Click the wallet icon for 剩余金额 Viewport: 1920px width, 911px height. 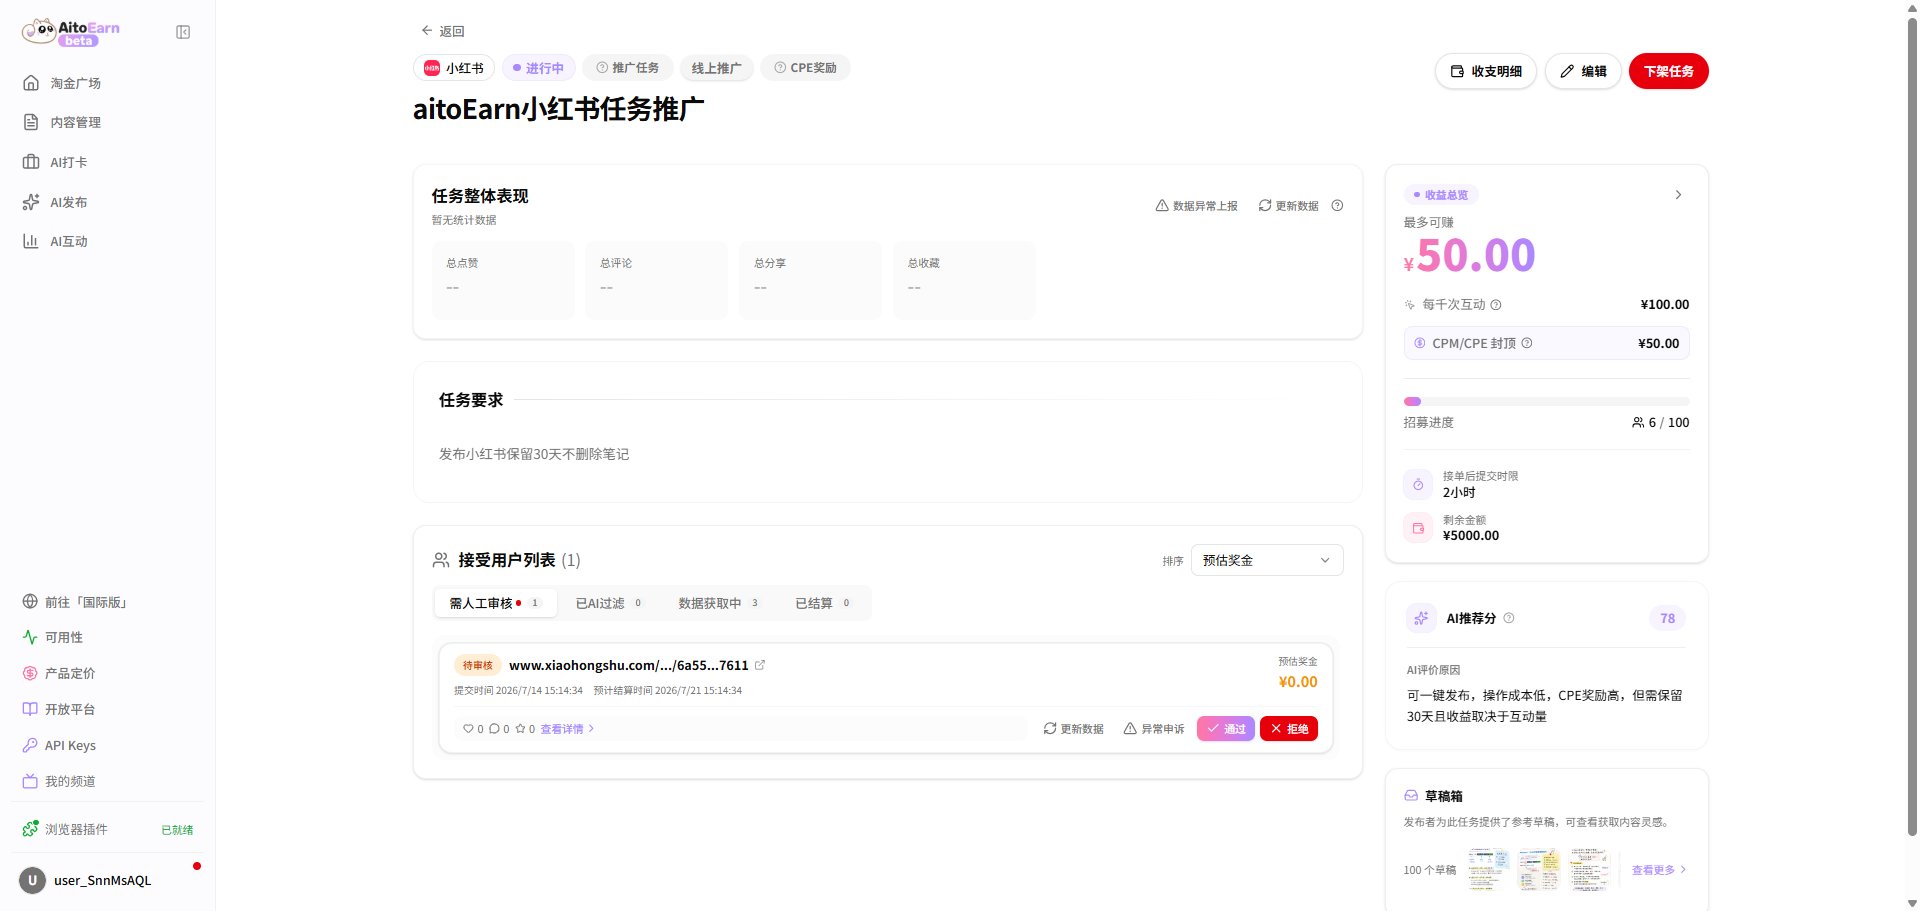(x=1418, y=528)
